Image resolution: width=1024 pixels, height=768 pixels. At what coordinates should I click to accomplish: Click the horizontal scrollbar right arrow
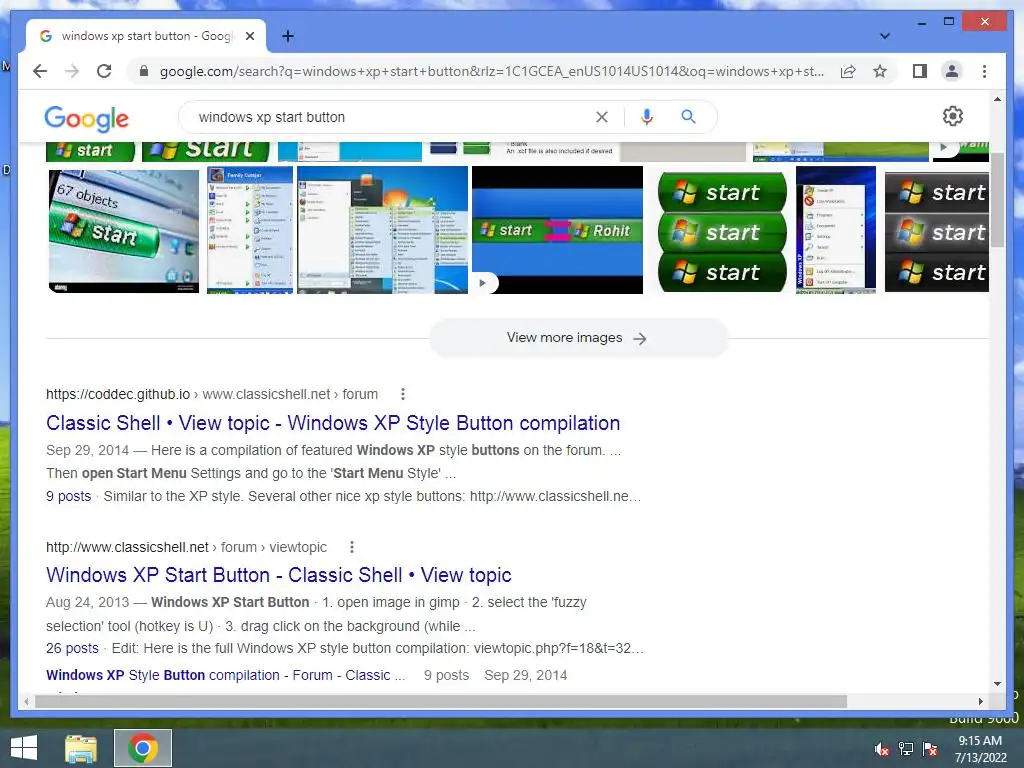(x=980, y=701)
